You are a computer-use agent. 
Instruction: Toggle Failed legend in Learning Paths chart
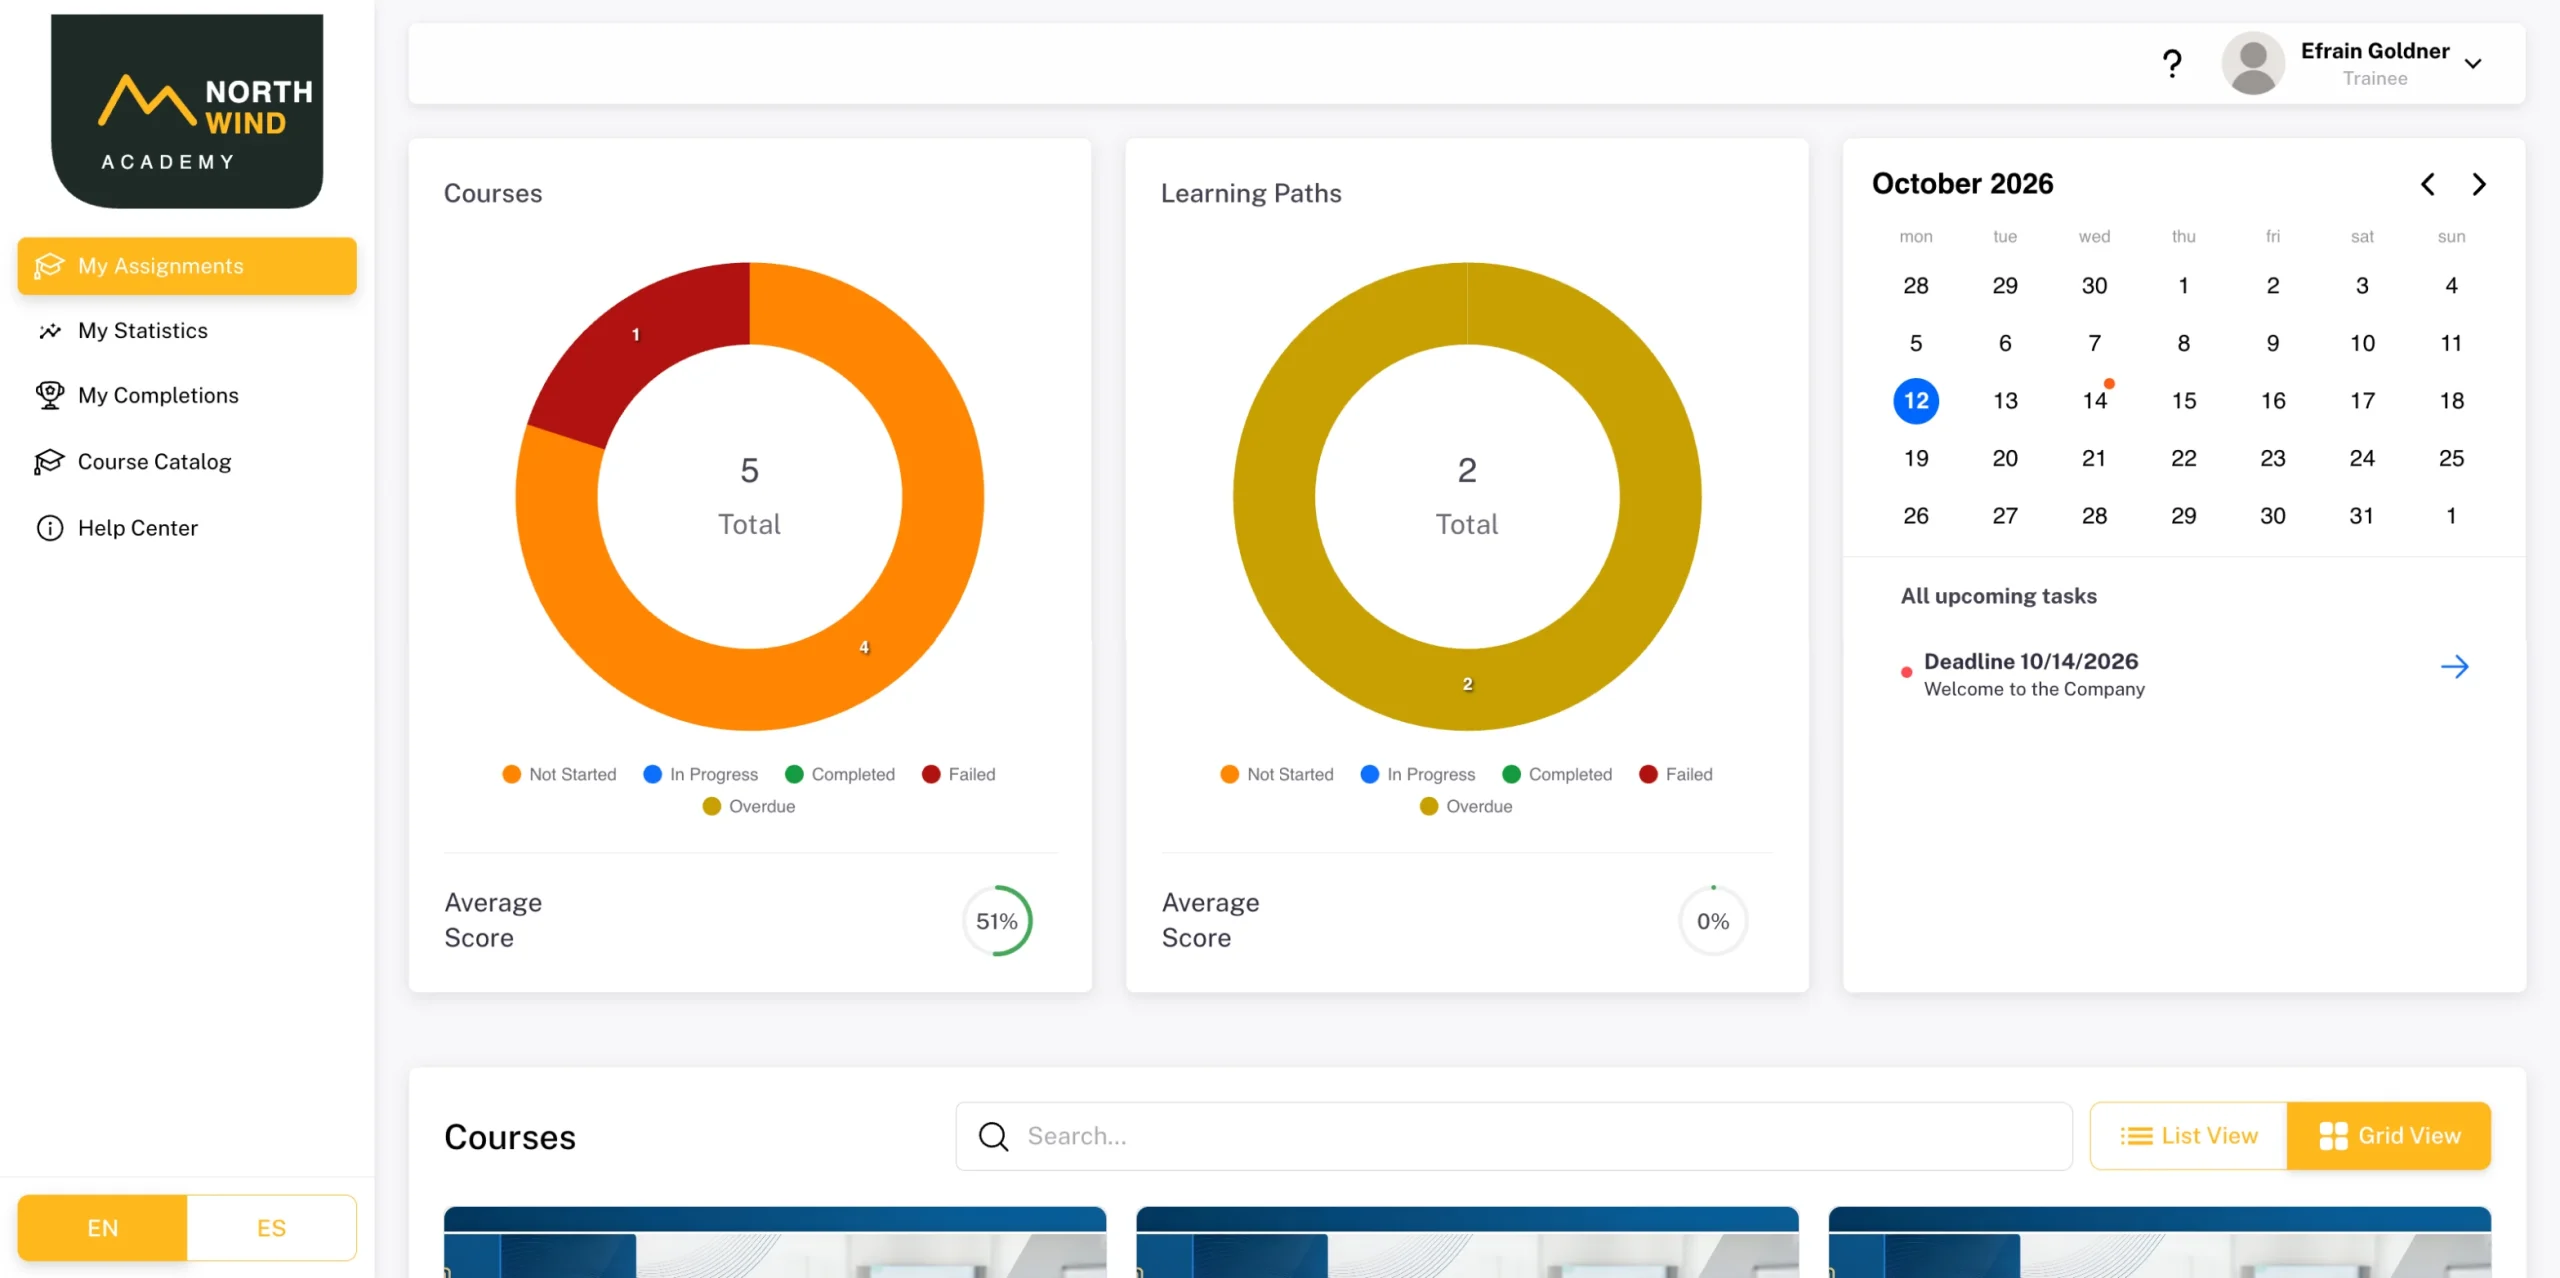[1676, 774]
